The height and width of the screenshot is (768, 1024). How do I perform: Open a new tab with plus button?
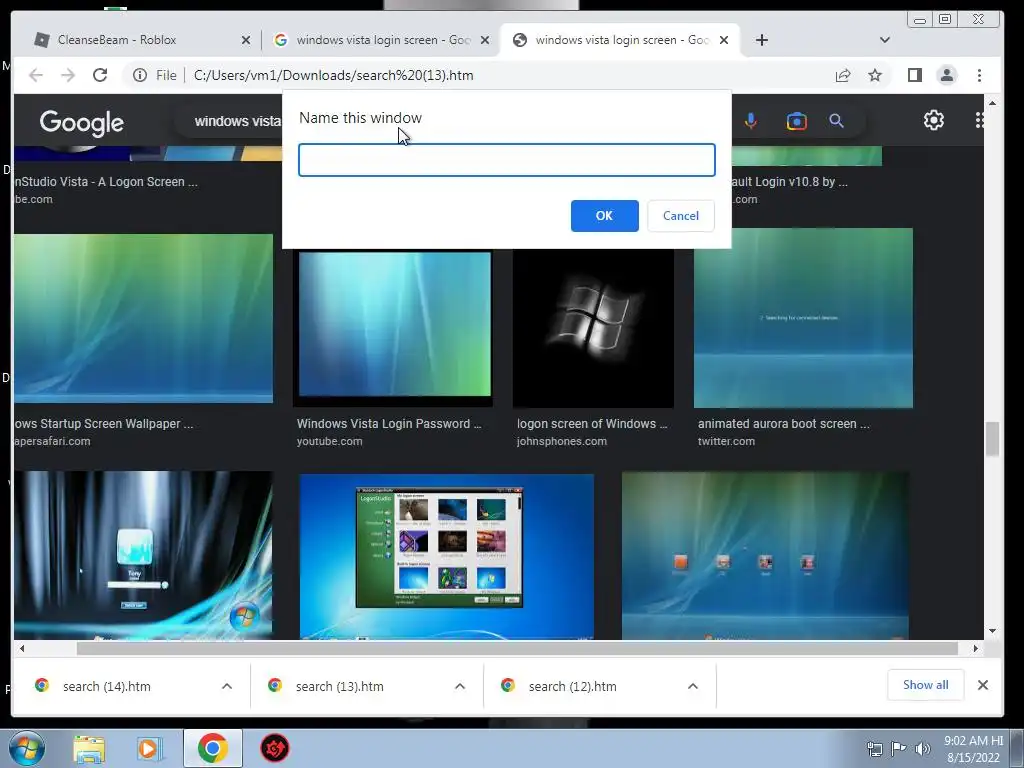click(x=761, y=40)
